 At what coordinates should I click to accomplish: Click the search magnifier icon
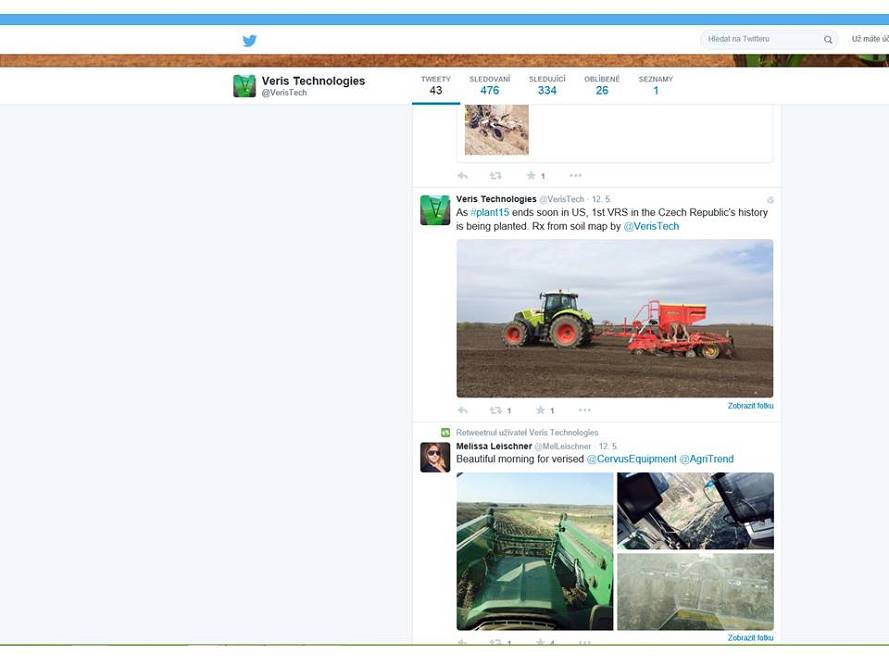coord(828,40)
